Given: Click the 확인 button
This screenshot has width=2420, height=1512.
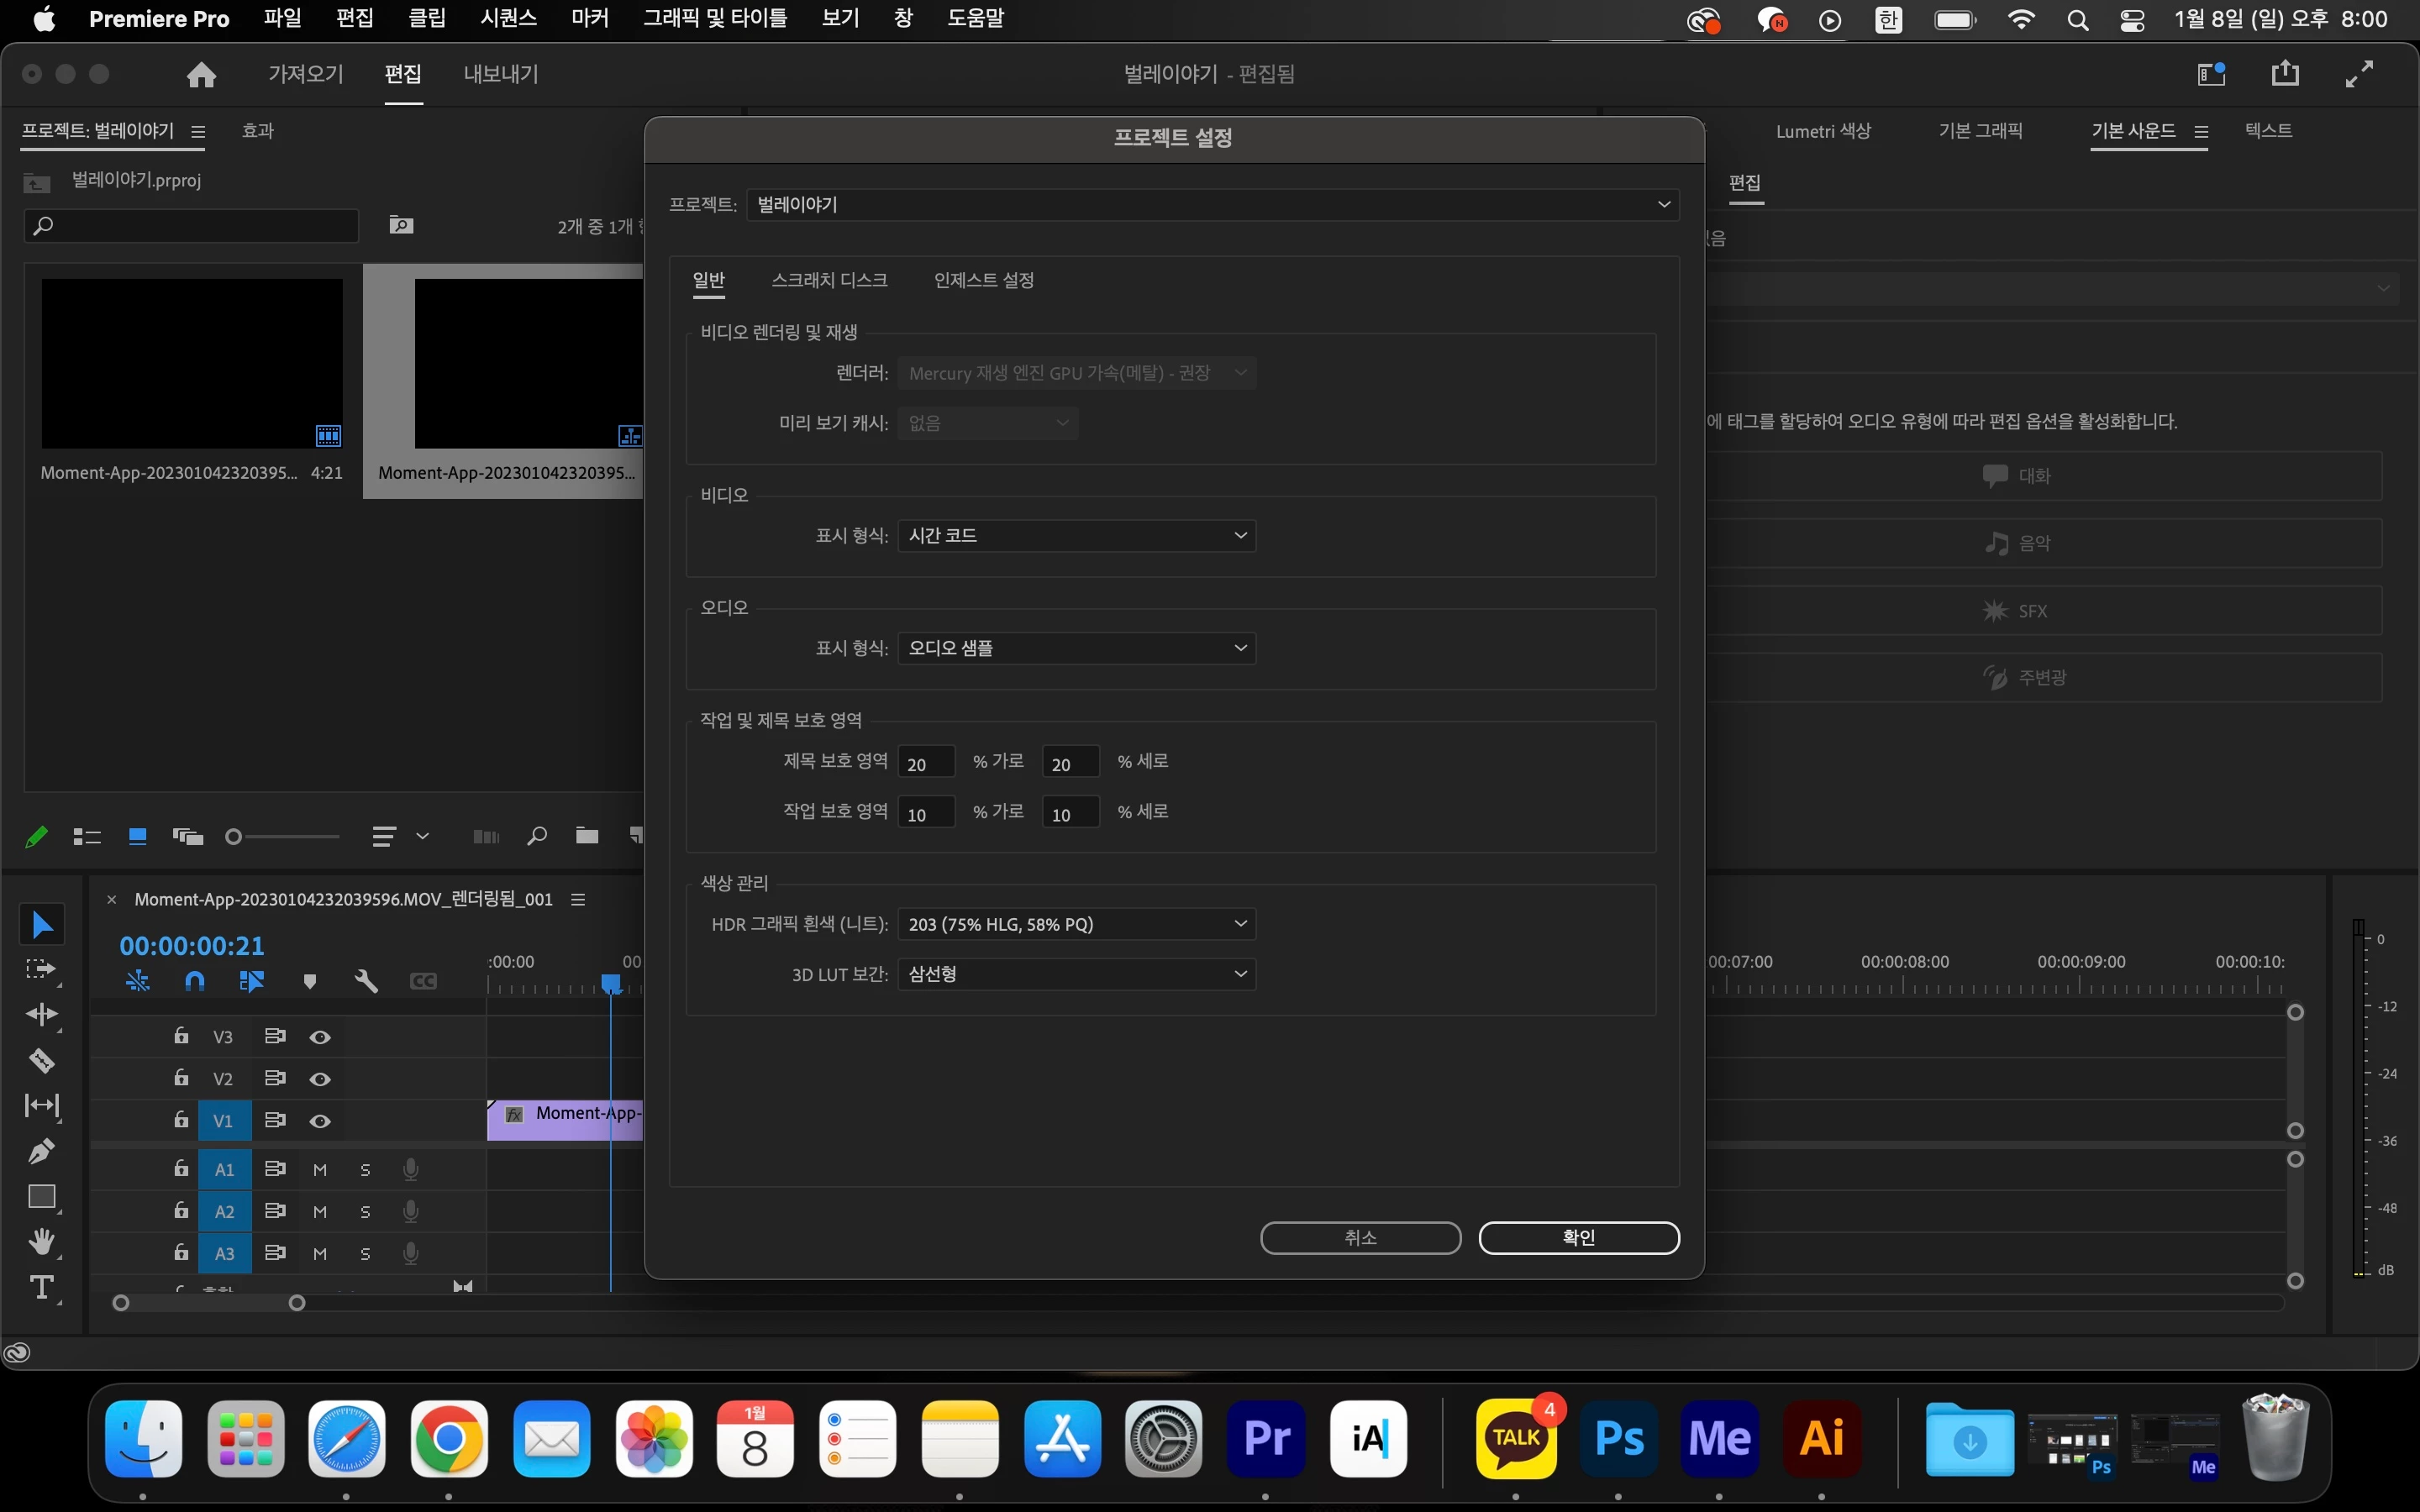Looking at the screenshot, I should pyautogui.click(x=1578, y=1238).
